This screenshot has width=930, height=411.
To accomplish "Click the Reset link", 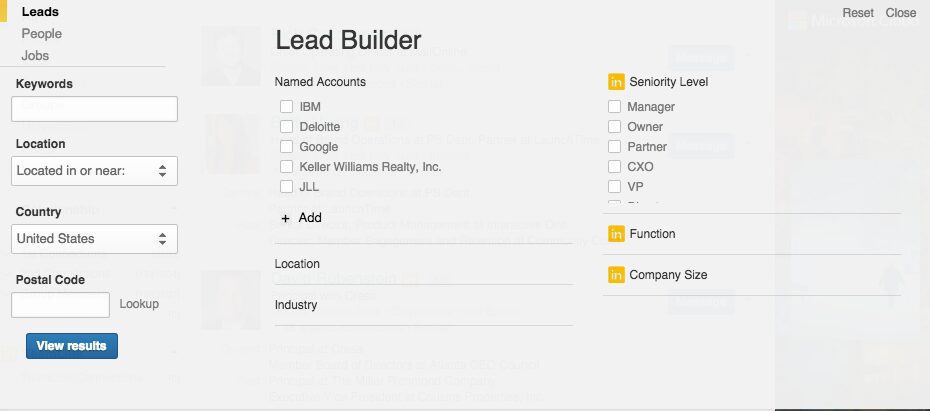I will pos(858,12).
